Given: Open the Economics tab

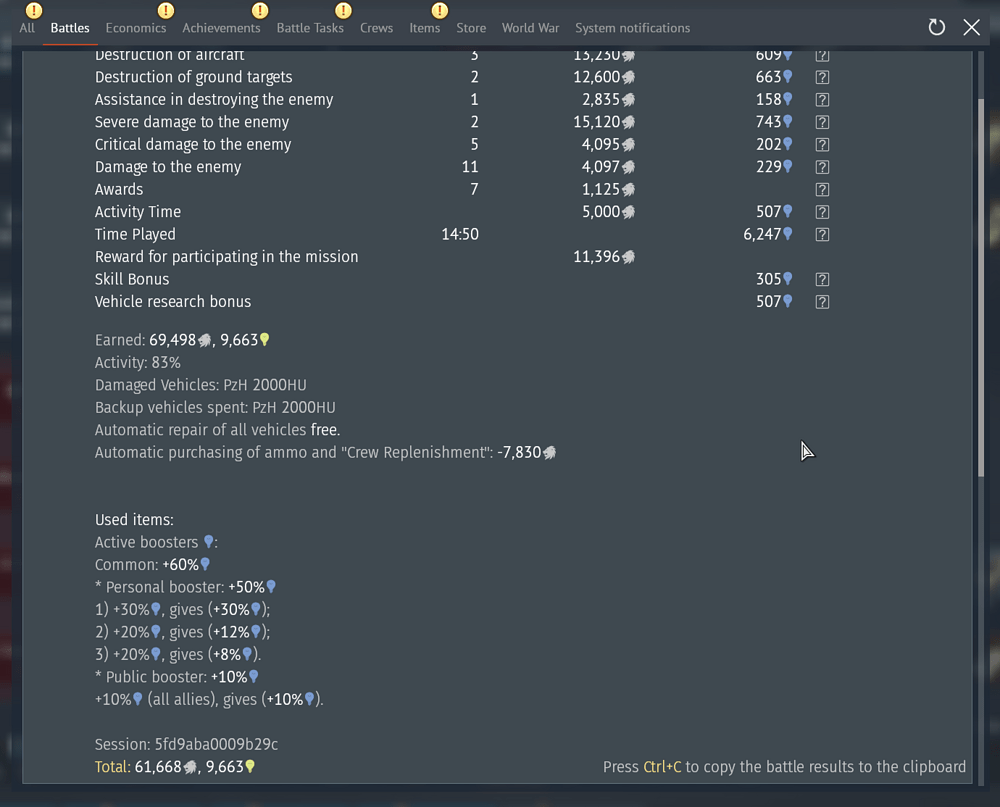Looking at the screenshot, I should click(x=136, y=28).
